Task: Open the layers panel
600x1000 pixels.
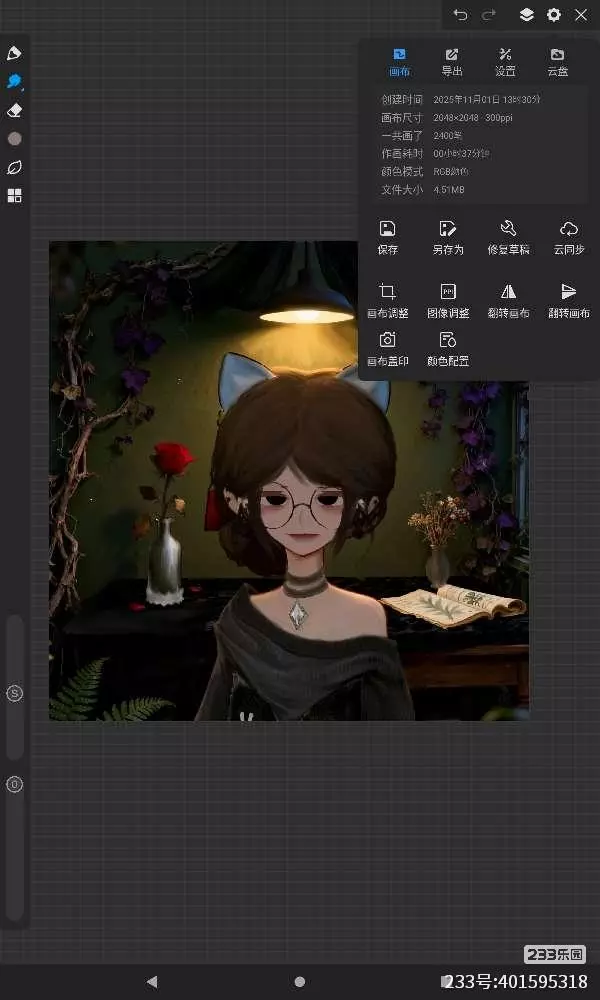Action: [x=526, y=15]
